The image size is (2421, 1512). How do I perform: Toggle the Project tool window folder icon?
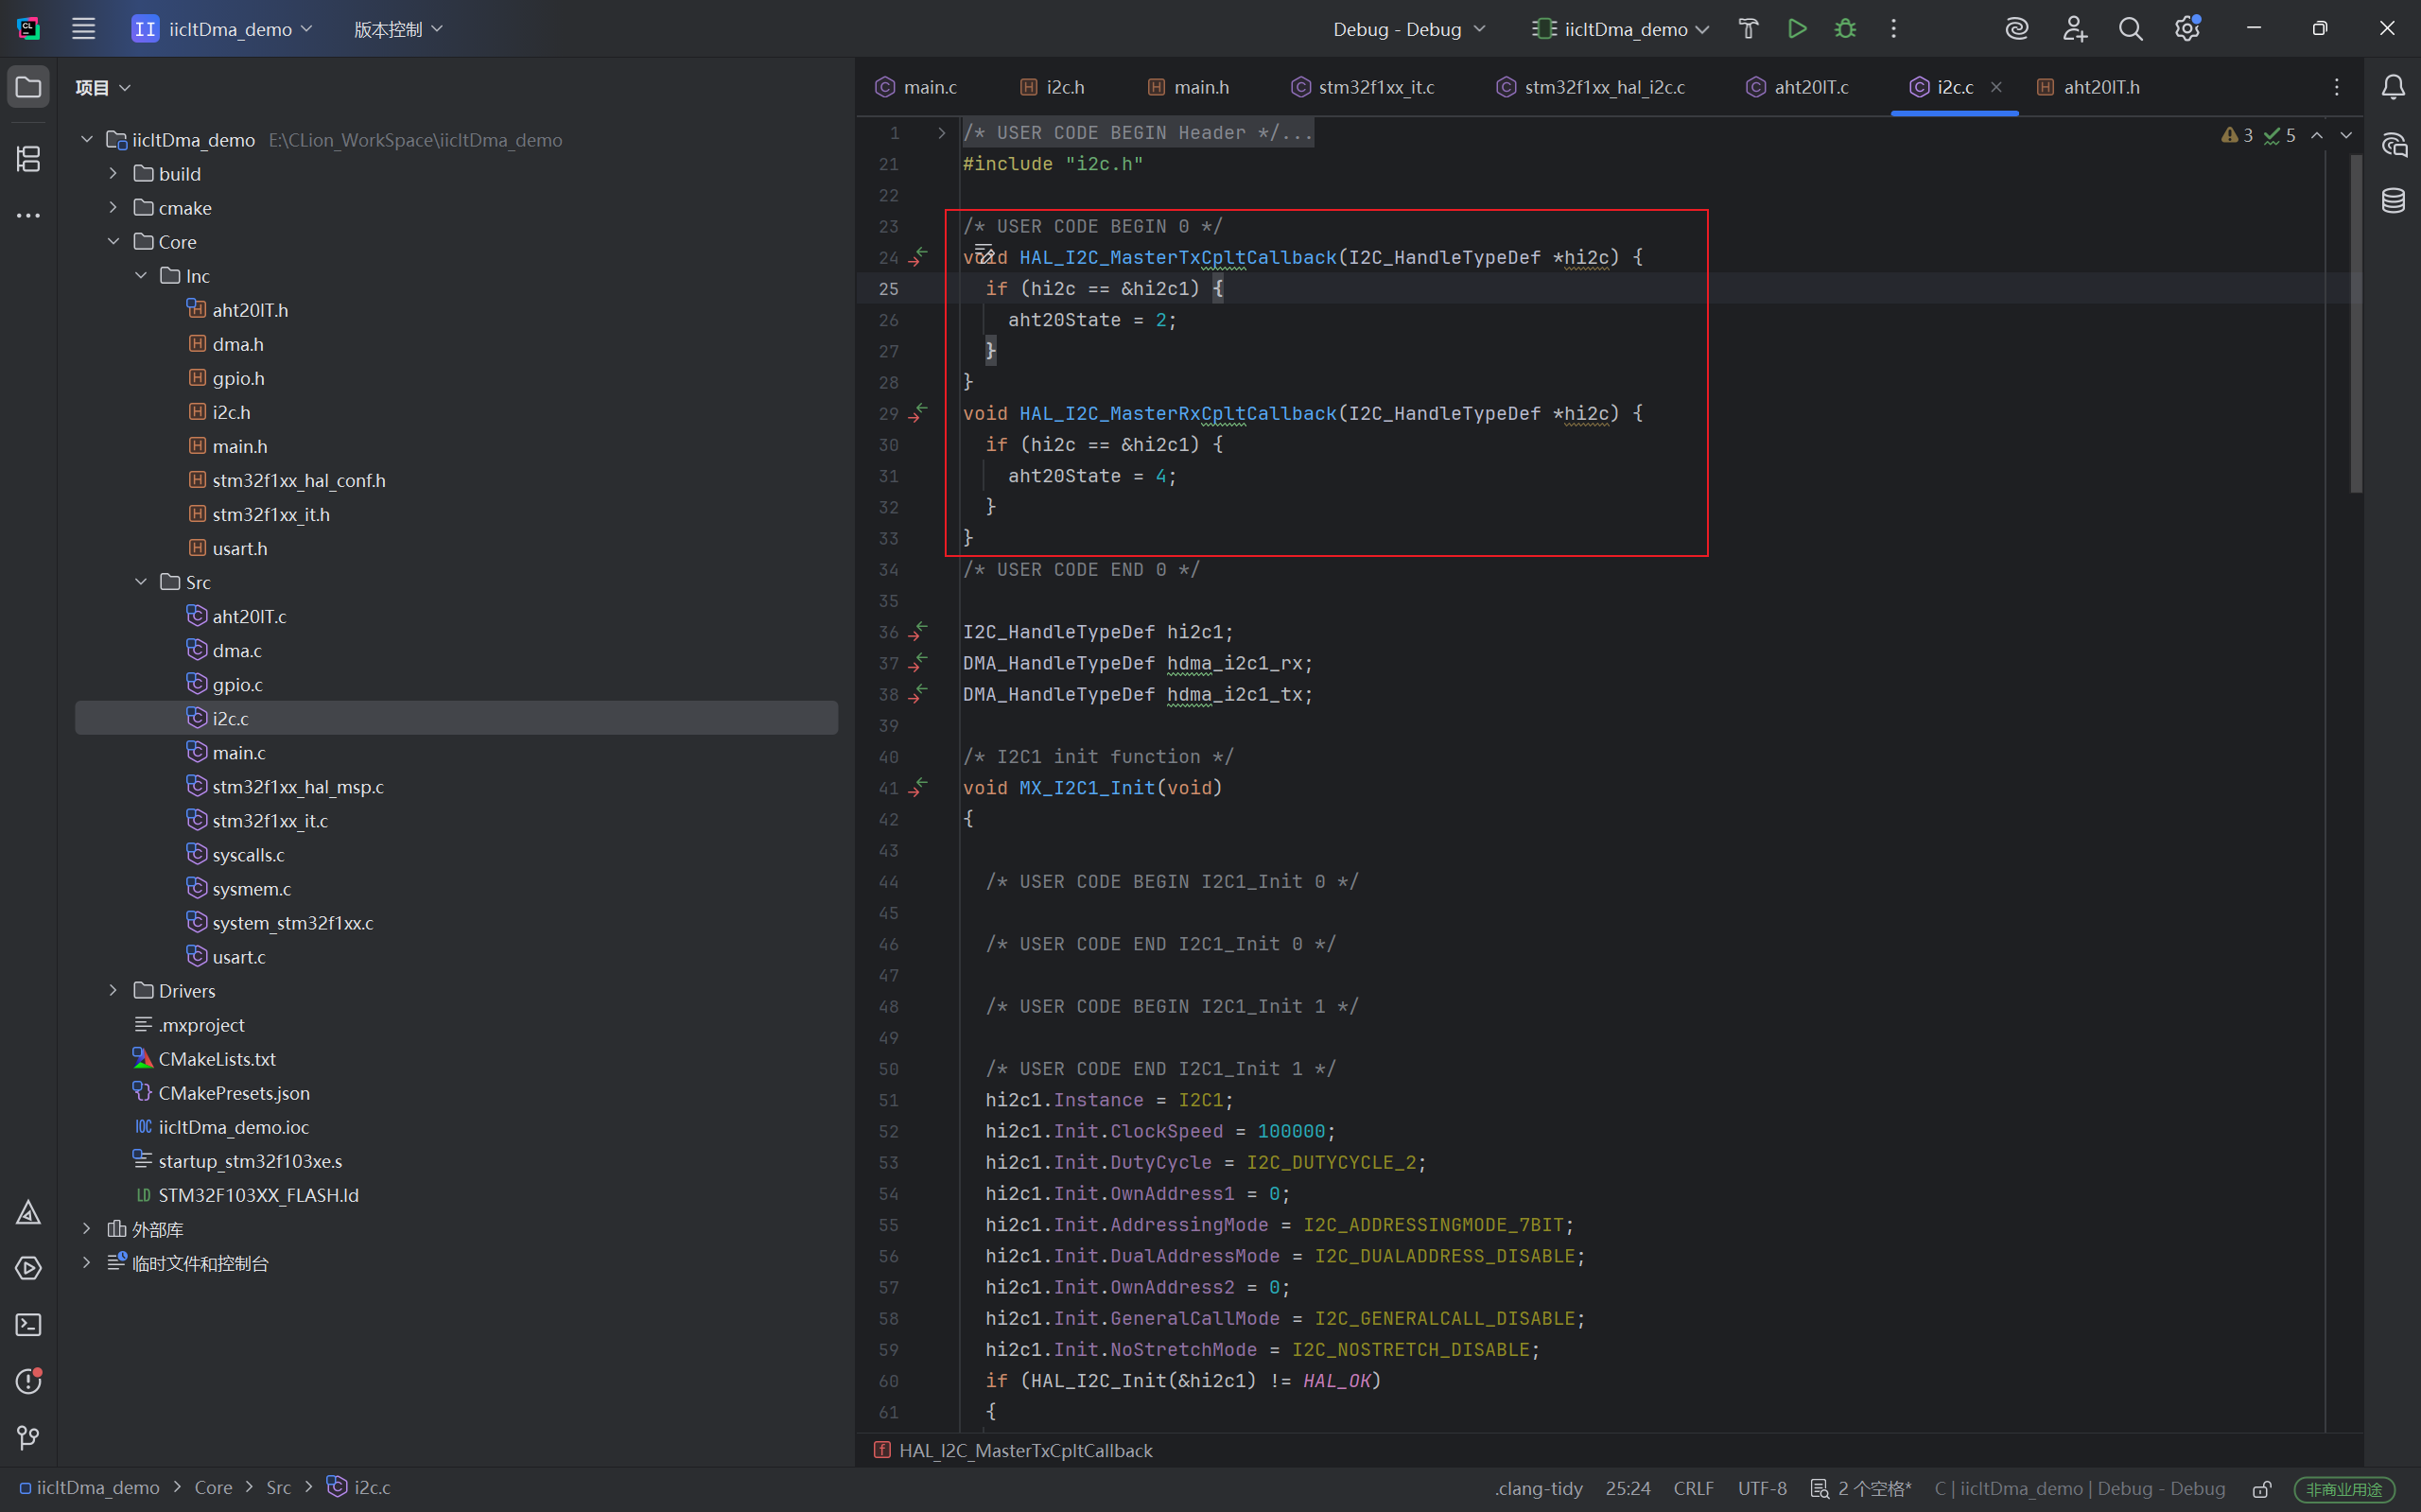[28, 88]
